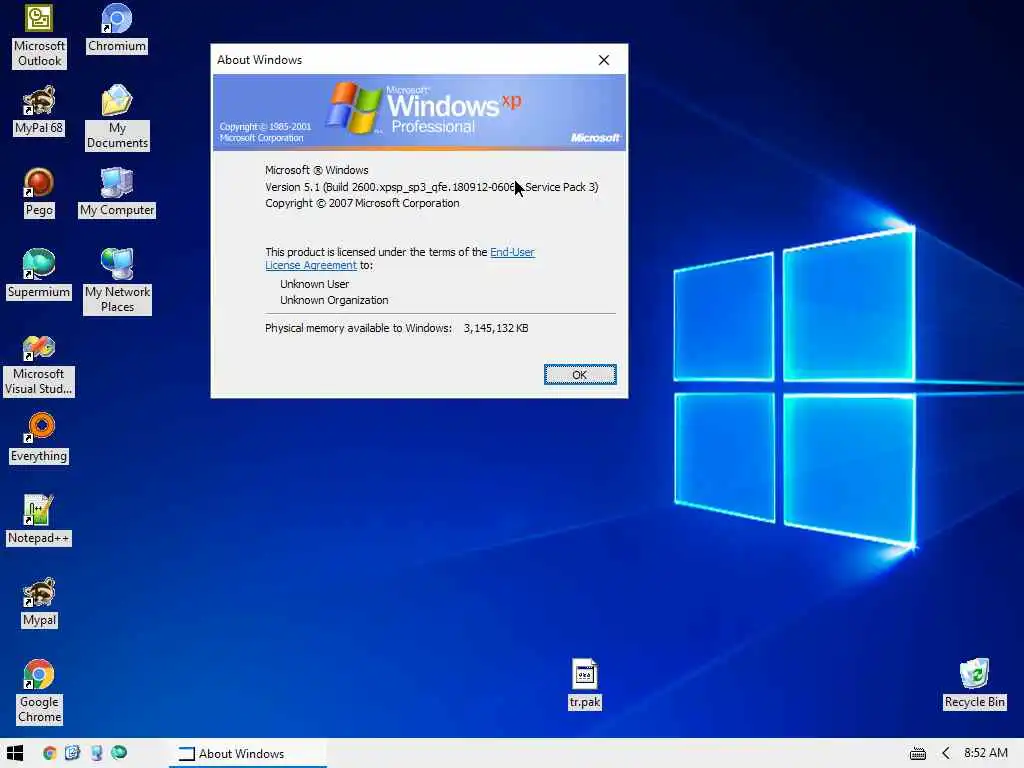Click the computer icon in quick launch
The image size is (1024, 768).
[96, 753]
